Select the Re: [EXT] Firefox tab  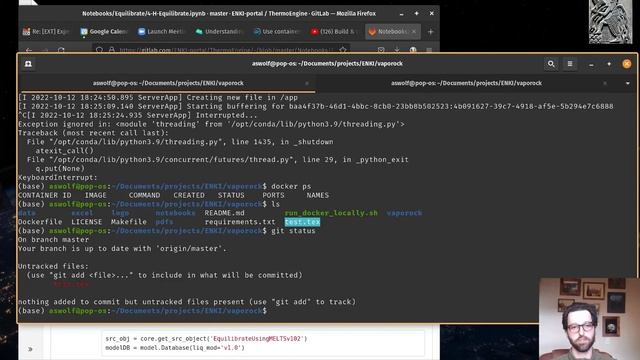pos(46,31)
